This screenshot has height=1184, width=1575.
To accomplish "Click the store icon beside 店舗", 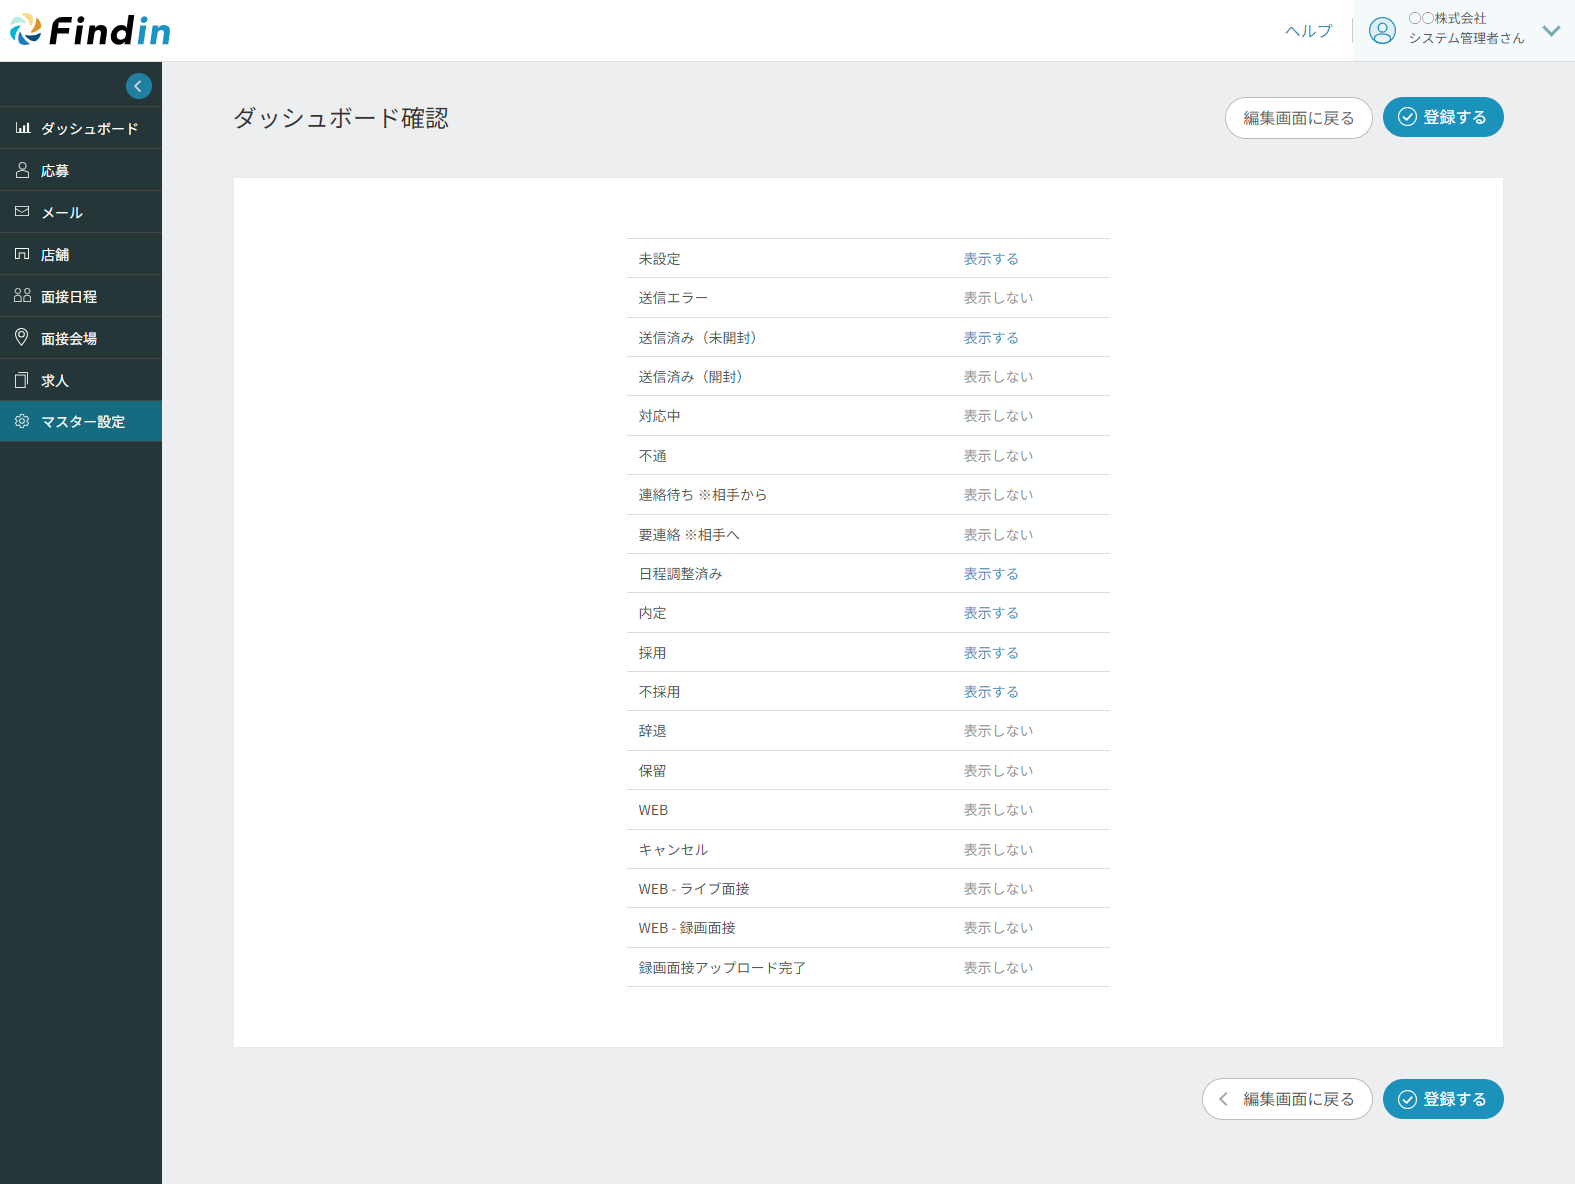I will click(22, 254).
